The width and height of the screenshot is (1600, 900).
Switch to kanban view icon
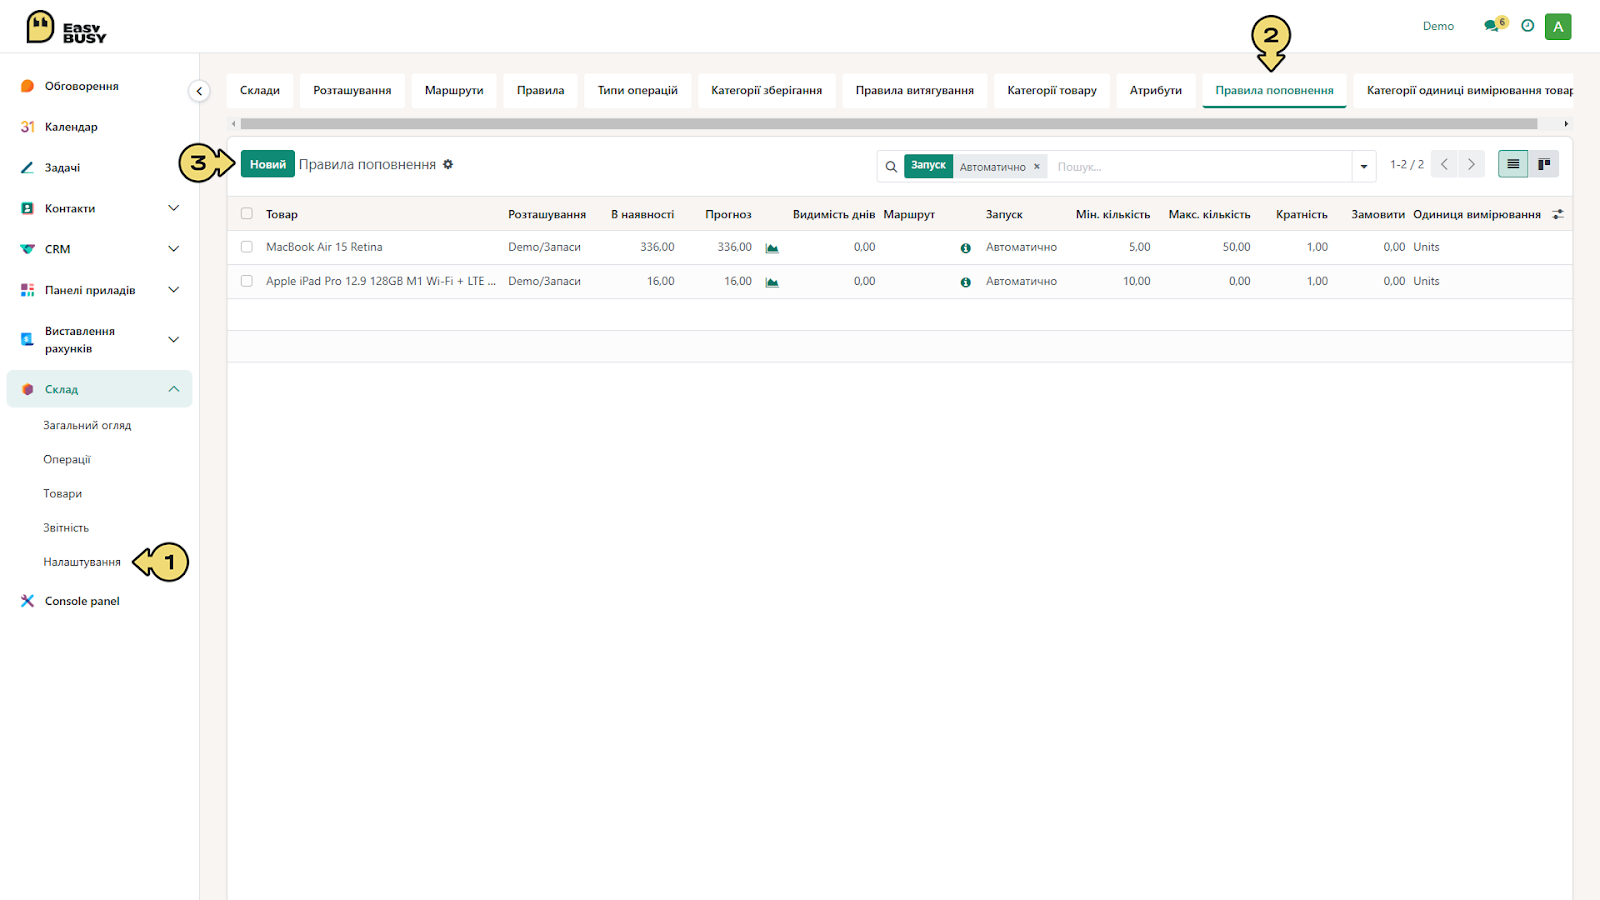(x=1544, y=164)
